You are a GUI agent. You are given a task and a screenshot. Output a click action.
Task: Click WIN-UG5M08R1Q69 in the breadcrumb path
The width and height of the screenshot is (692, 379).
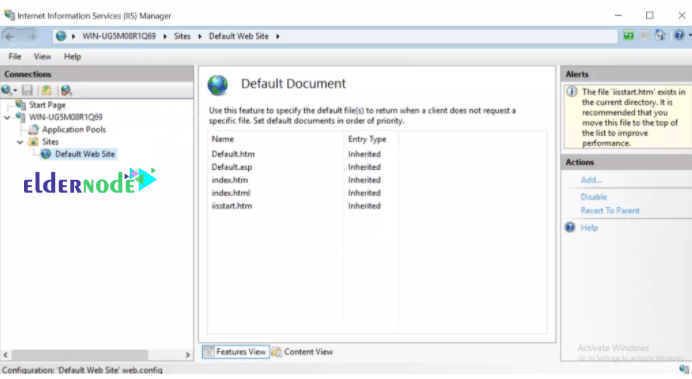click(x=119, y=36)
